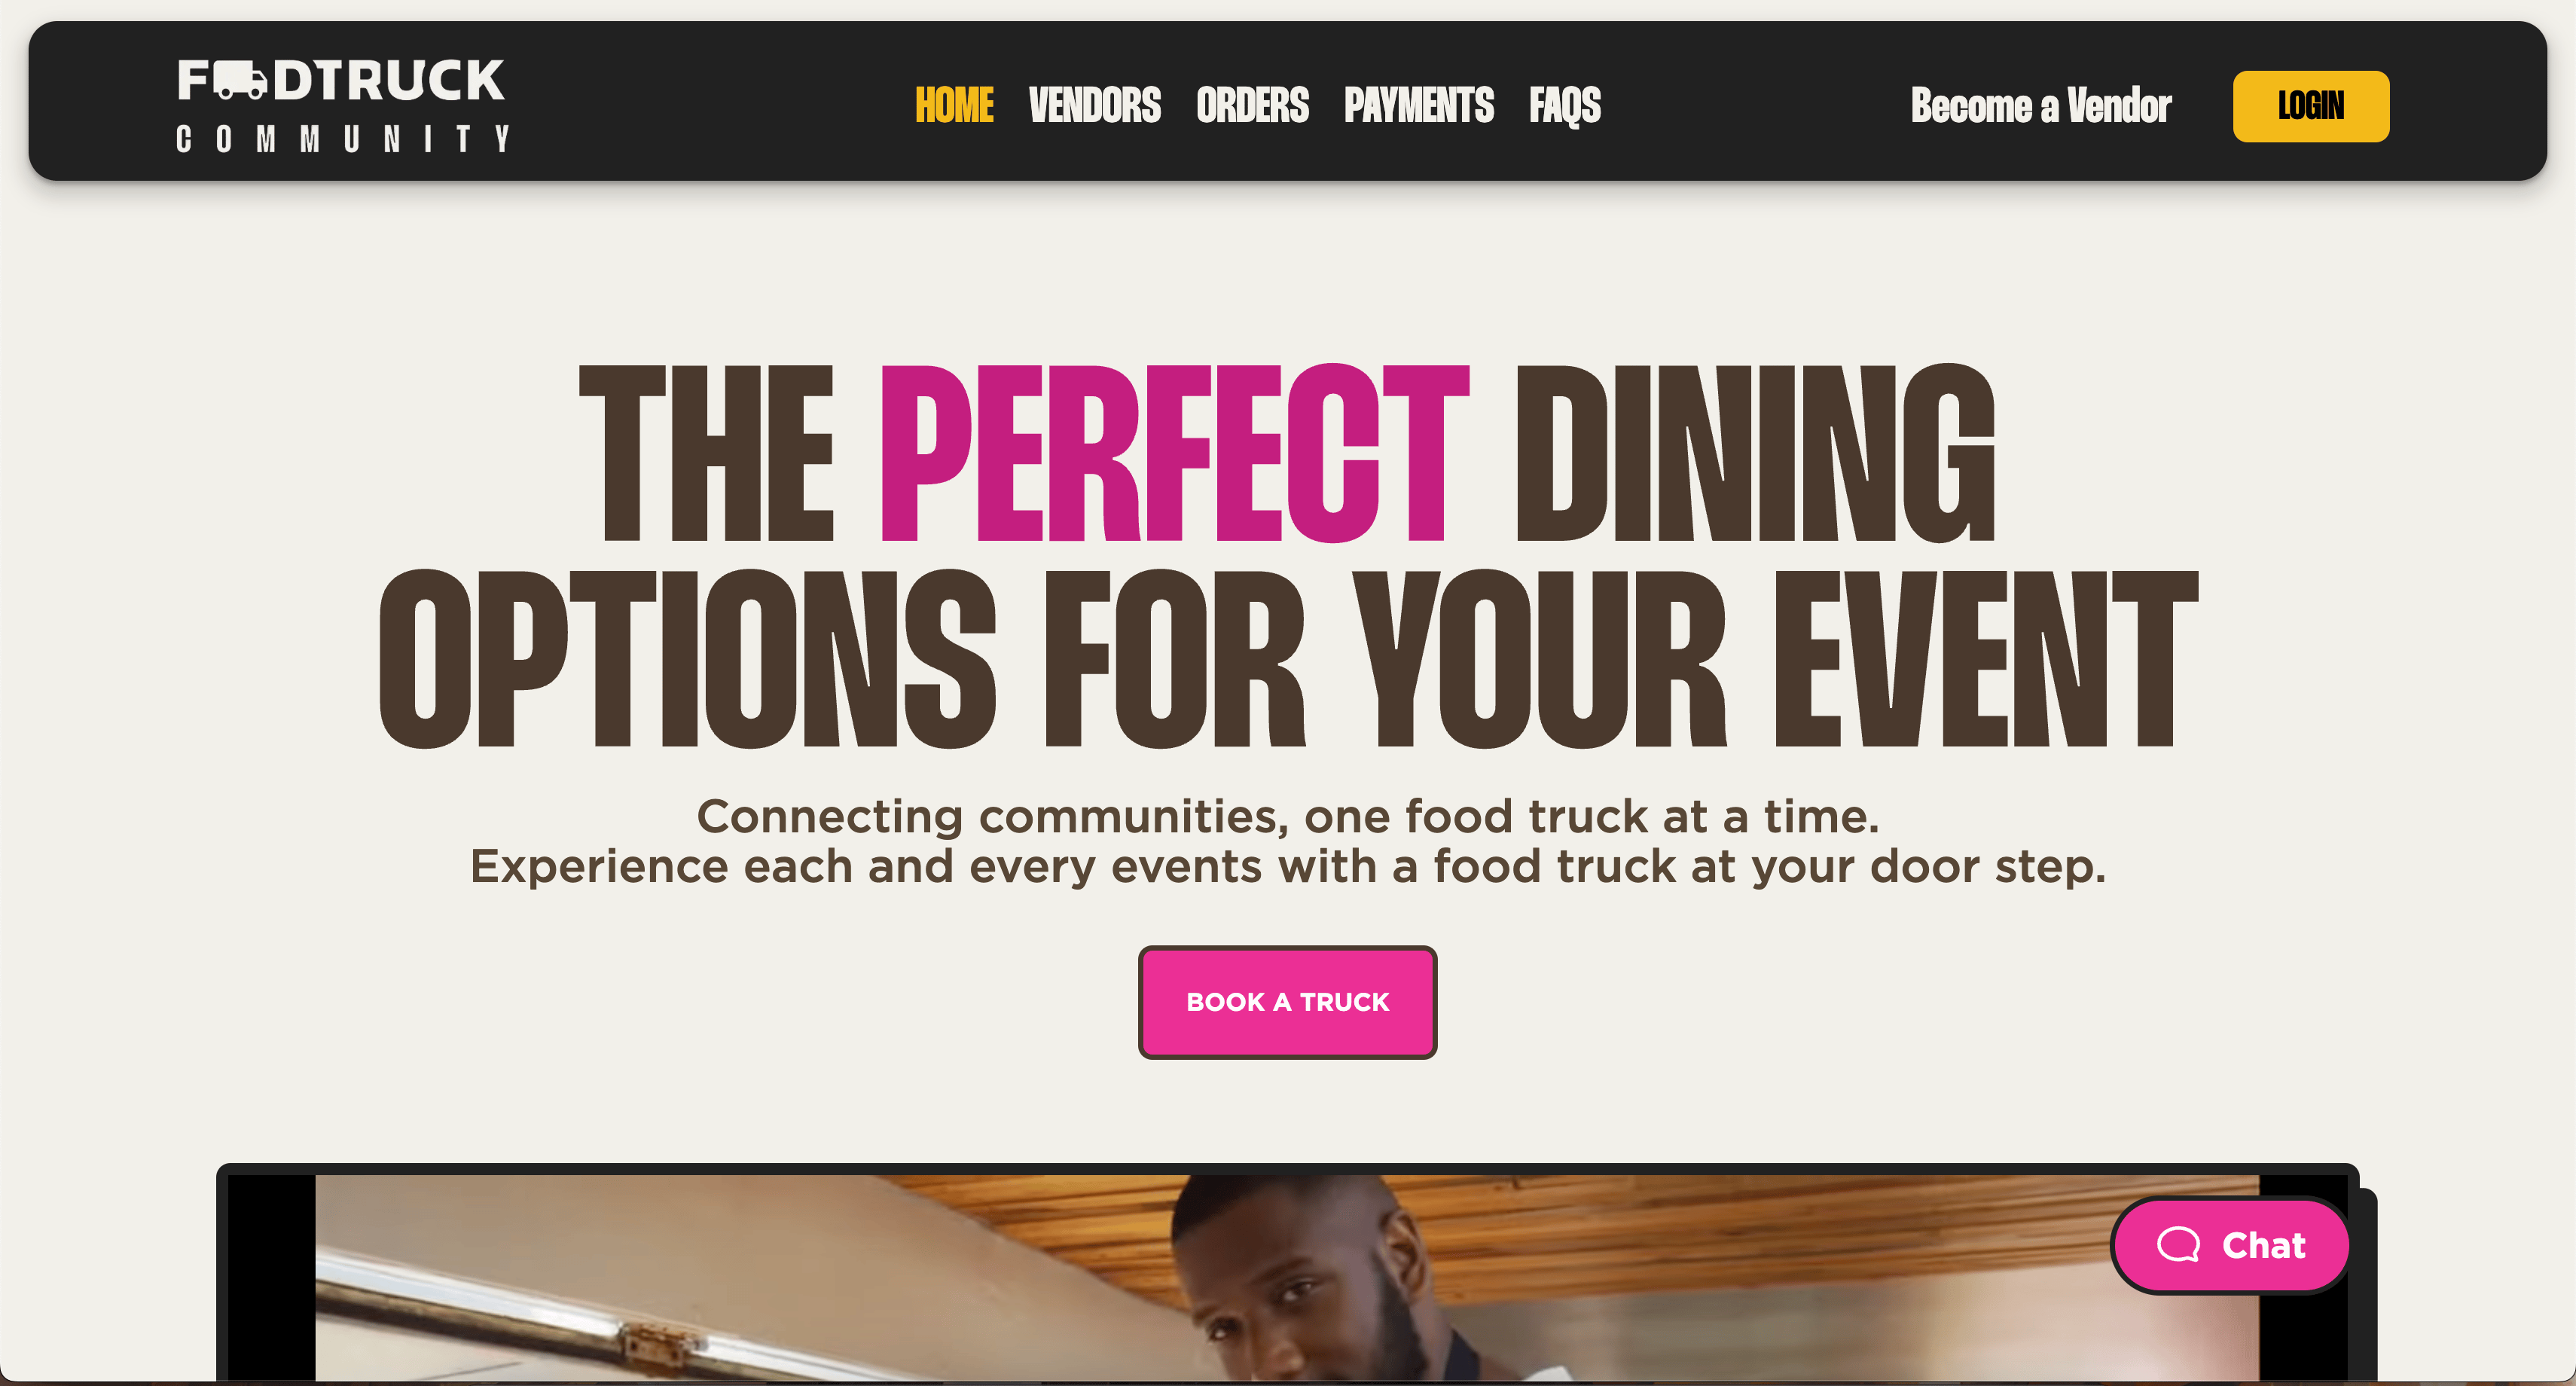Click the word DINING in the headline
This screenshot has height=1386, width=2576.
tap(1756, 453)
